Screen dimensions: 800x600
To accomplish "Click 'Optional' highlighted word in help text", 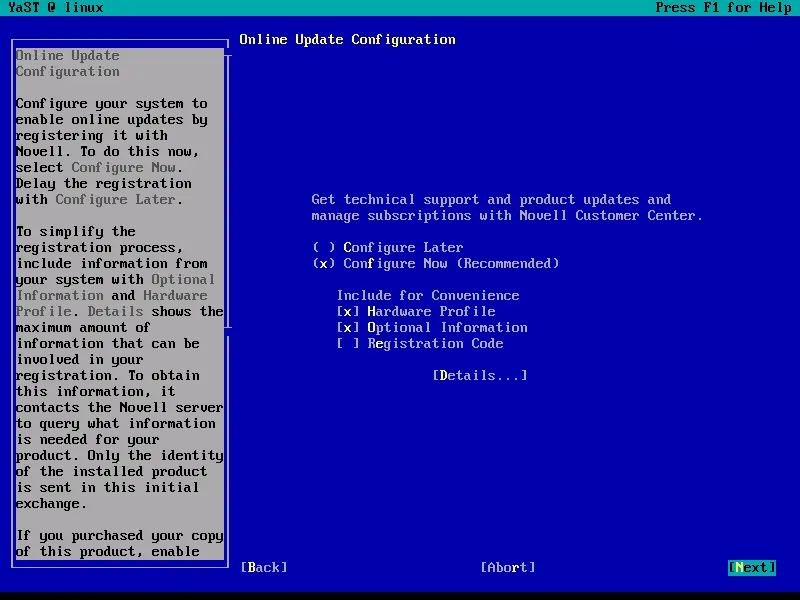I will click(183, 280).
